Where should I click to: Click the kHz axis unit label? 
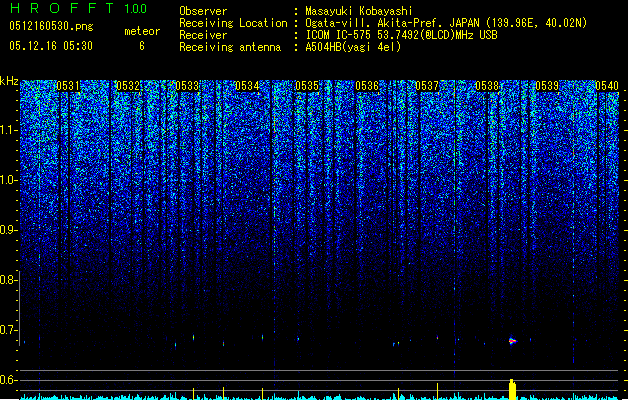9,81
